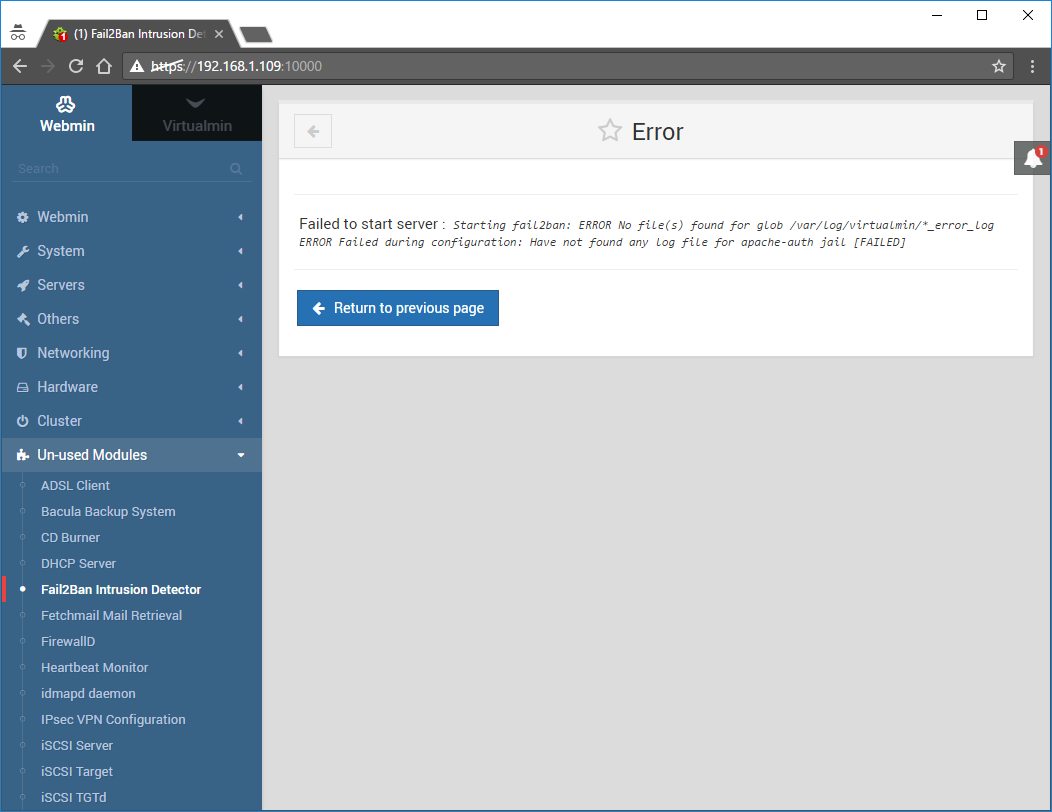
Task: Click the Others hammer icon
Action: 23,319
